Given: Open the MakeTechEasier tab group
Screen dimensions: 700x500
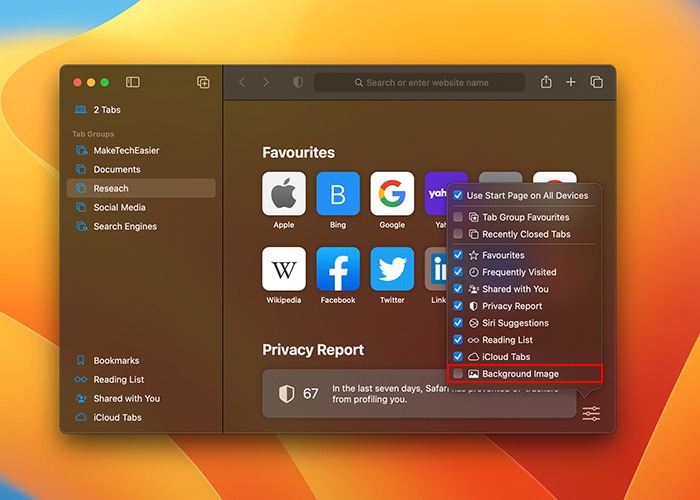Looking at the screenshot, I should pos(141,150).
